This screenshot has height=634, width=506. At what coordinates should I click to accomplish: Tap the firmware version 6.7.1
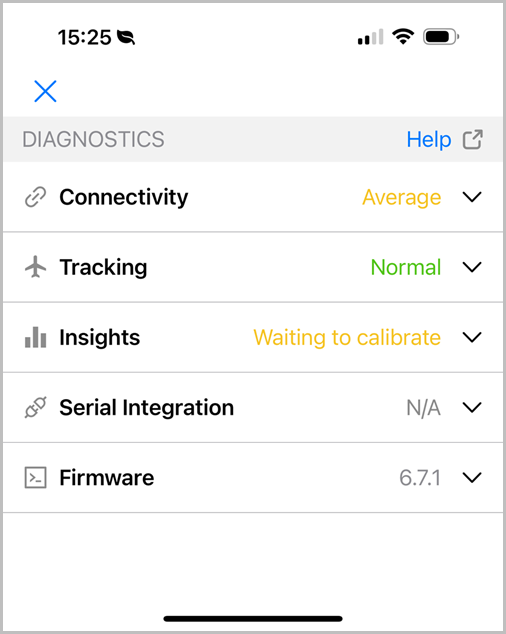(420, 478)
